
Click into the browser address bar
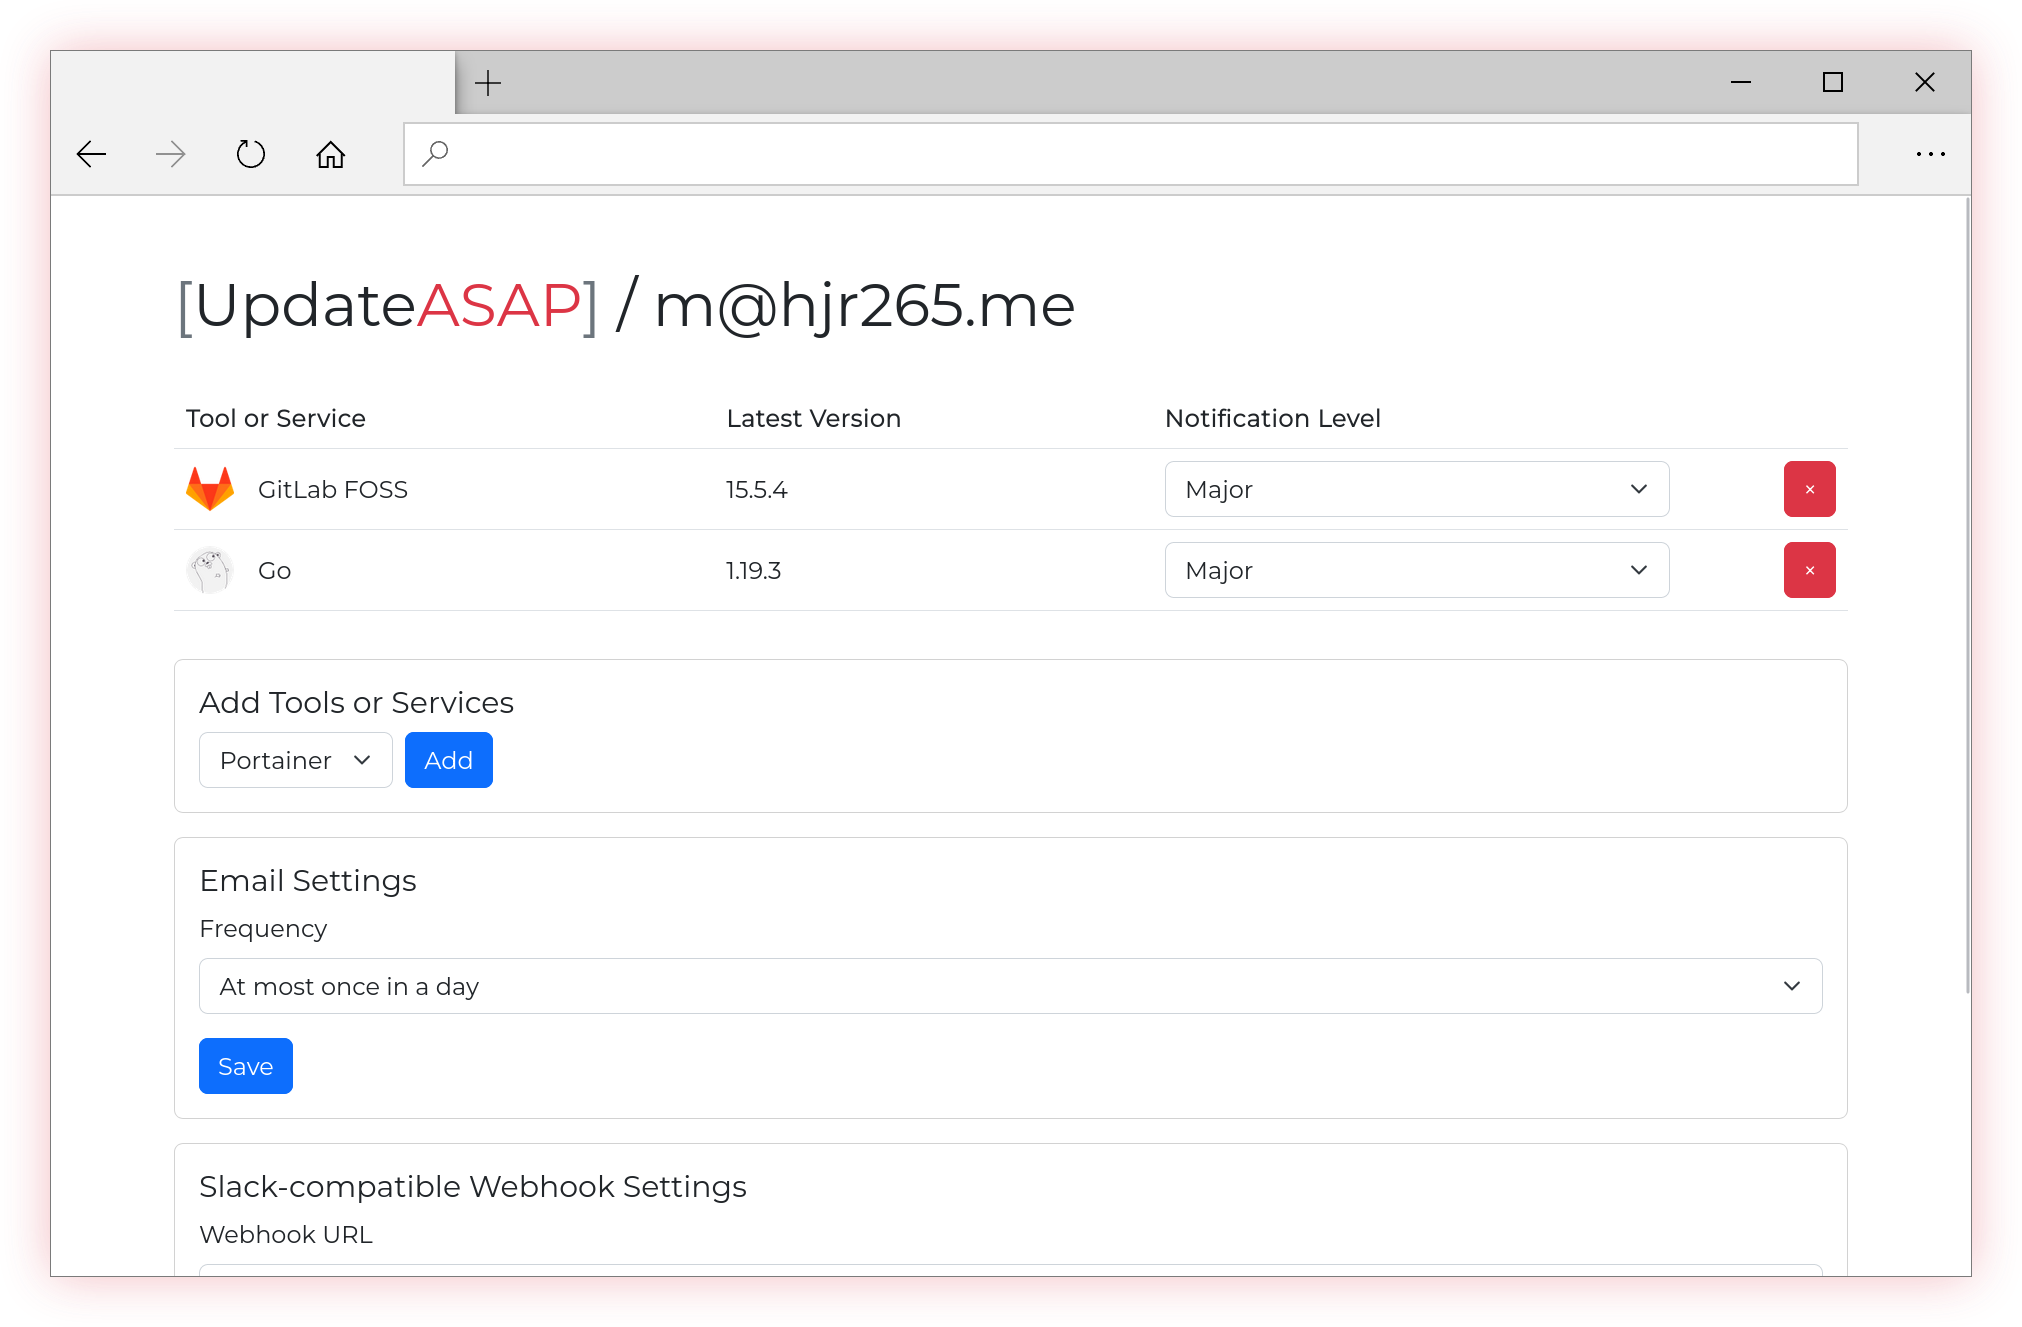pyautogui.click(x=1130, y=154)
